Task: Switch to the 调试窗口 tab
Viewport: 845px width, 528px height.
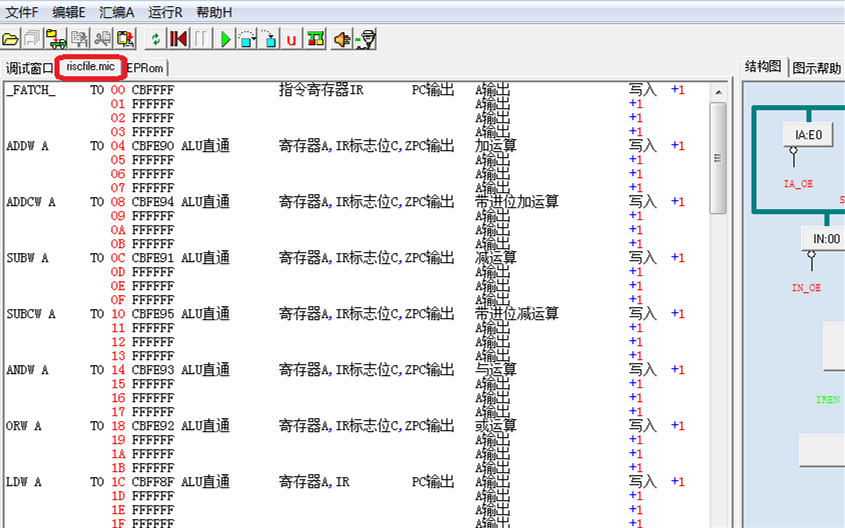Action: (x=29, y=68)
